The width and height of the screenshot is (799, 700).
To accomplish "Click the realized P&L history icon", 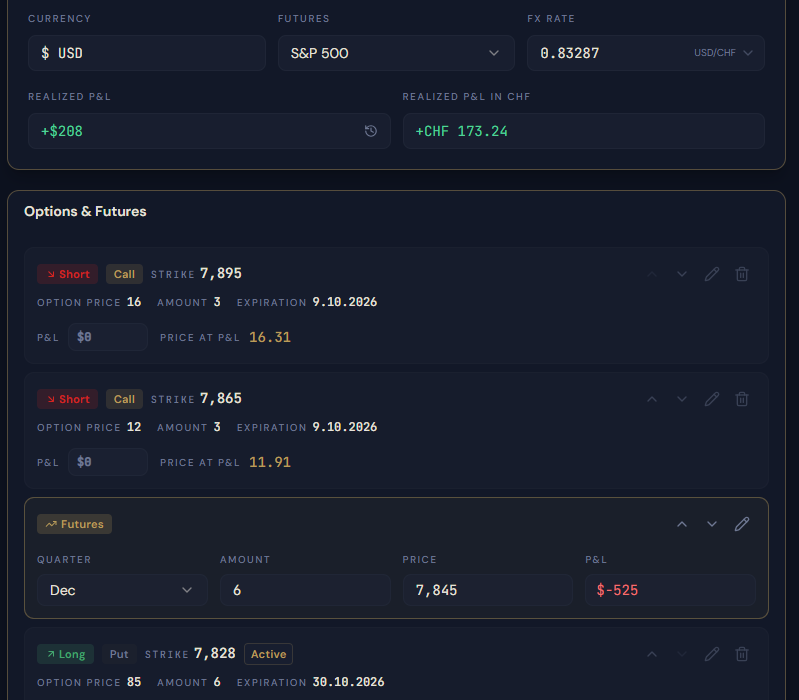I will click(x=371, y=131).
